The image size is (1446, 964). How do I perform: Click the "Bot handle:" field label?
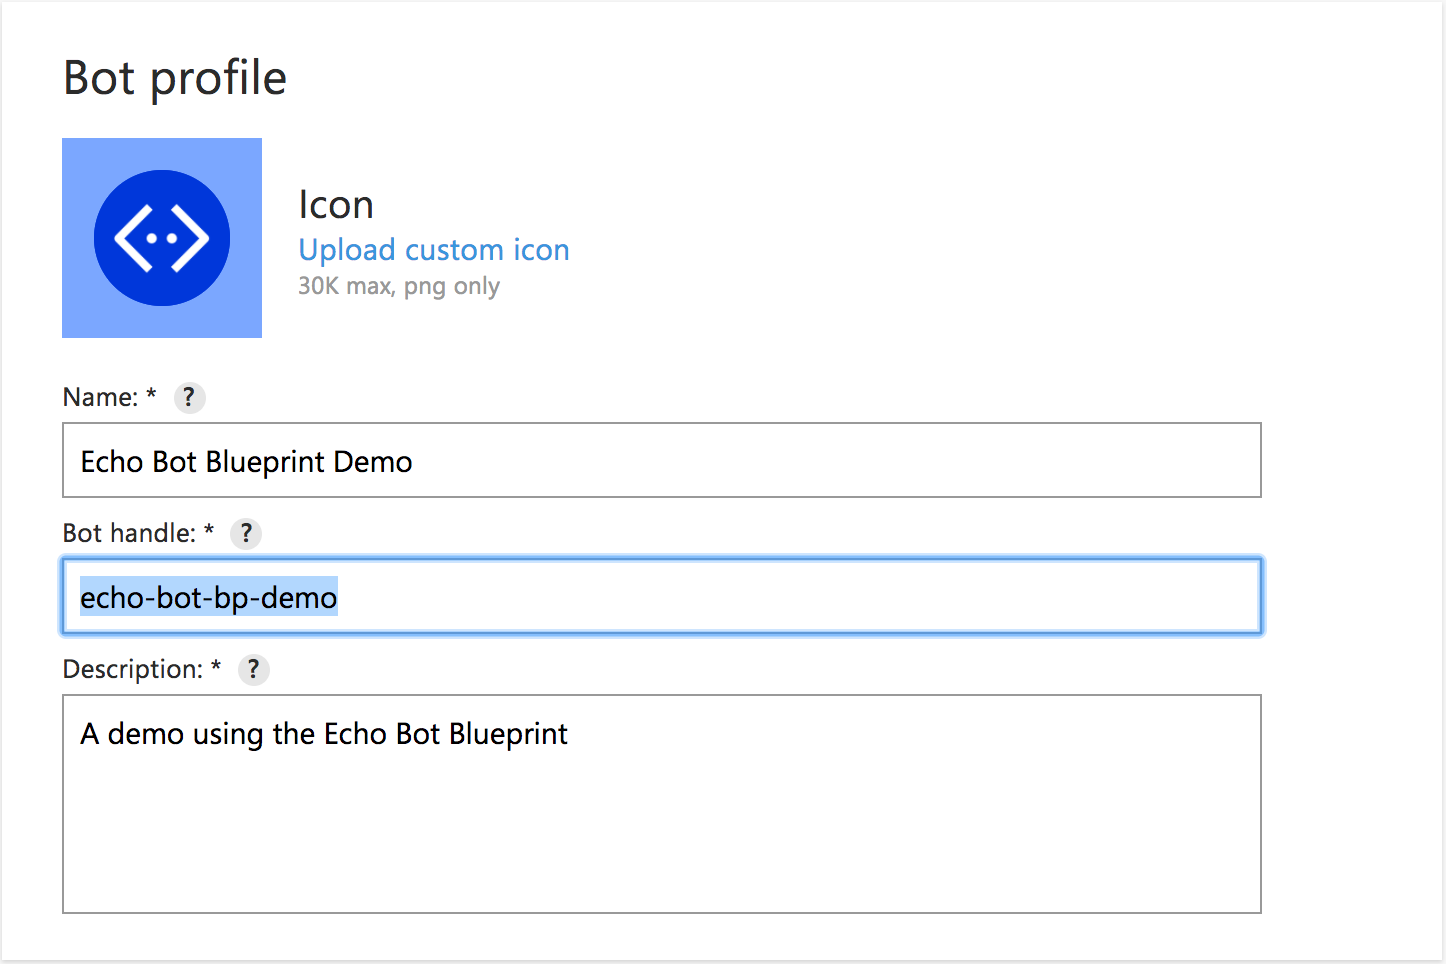tap(129, 534)
